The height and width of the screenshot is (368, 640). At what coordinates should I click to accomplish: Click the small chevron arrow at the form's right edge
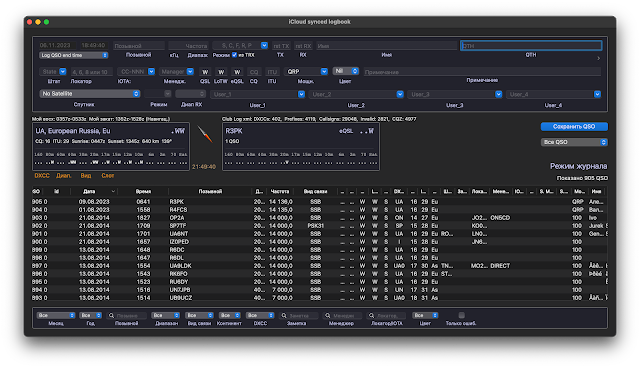click(598, 58)
